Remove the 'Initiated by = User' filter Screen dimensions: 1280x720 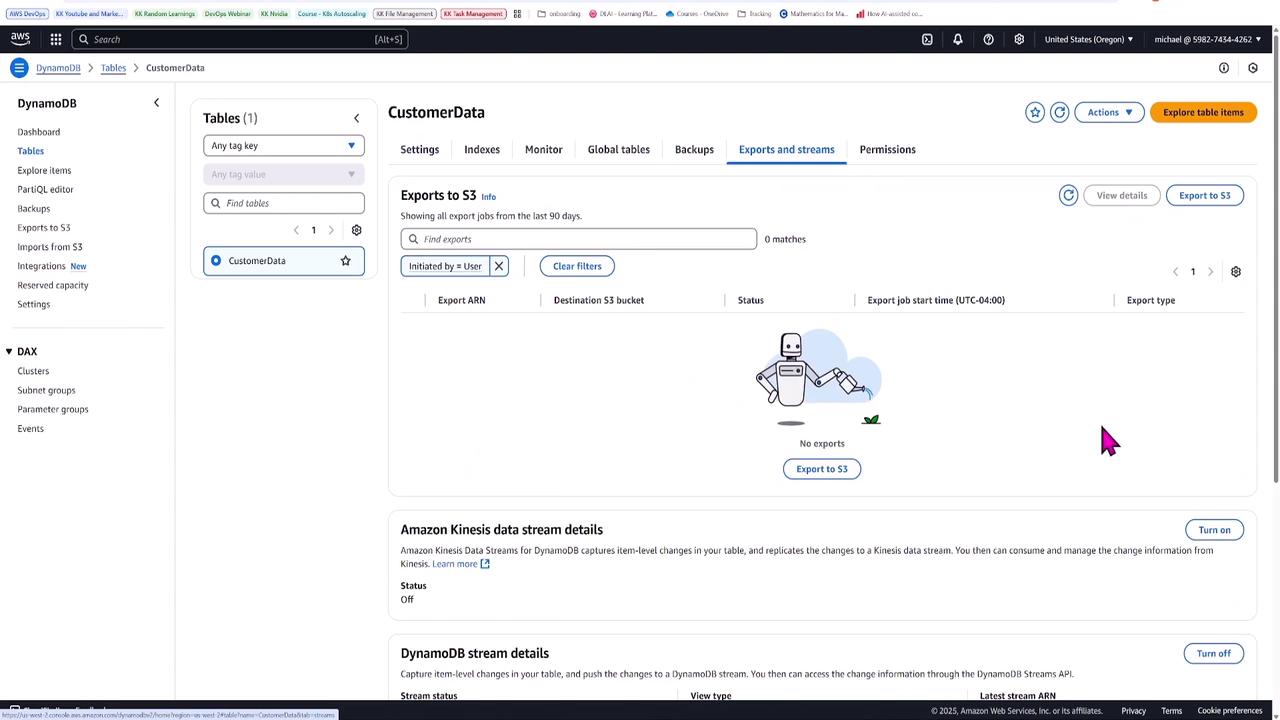click(x=499, y=266)
